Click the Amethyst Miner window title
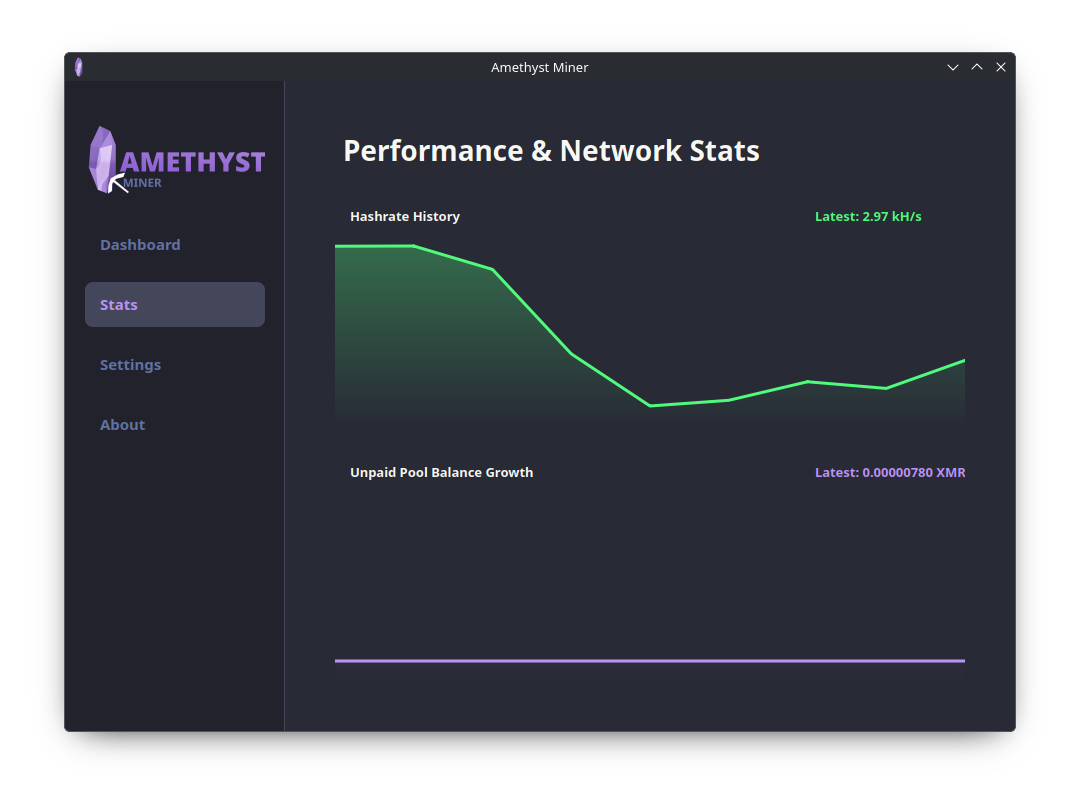The width and height of the screenshot is (1080, 808). pos(539,68)
